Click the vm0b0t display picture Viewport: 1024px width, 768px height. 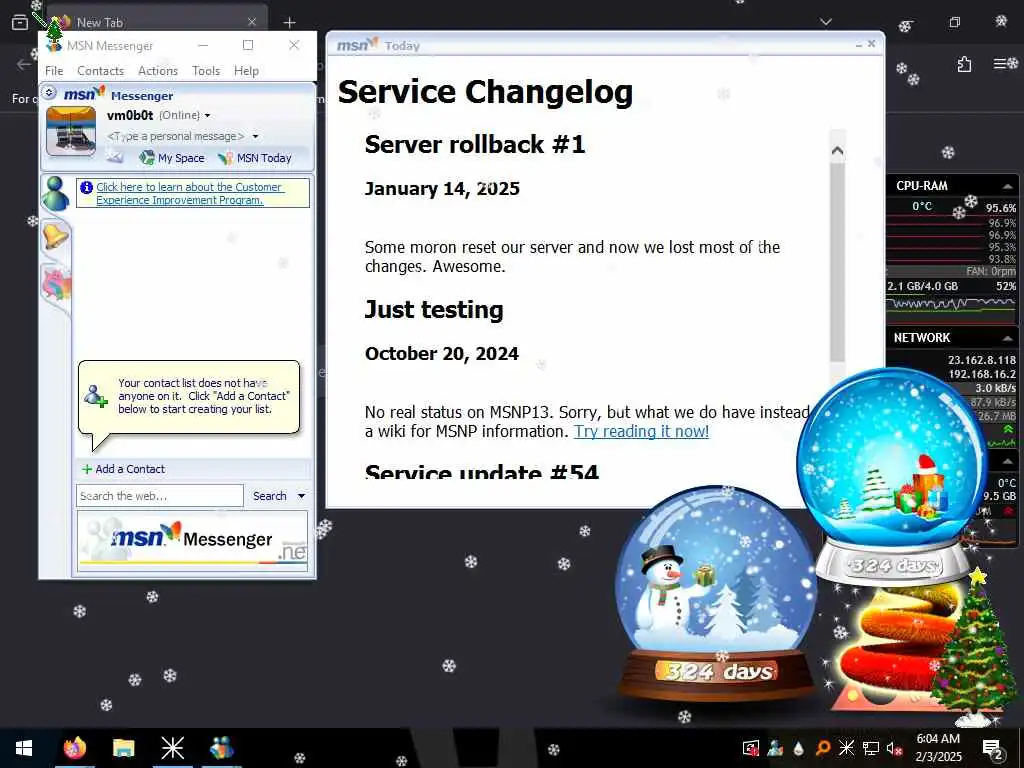click(71, 131)
